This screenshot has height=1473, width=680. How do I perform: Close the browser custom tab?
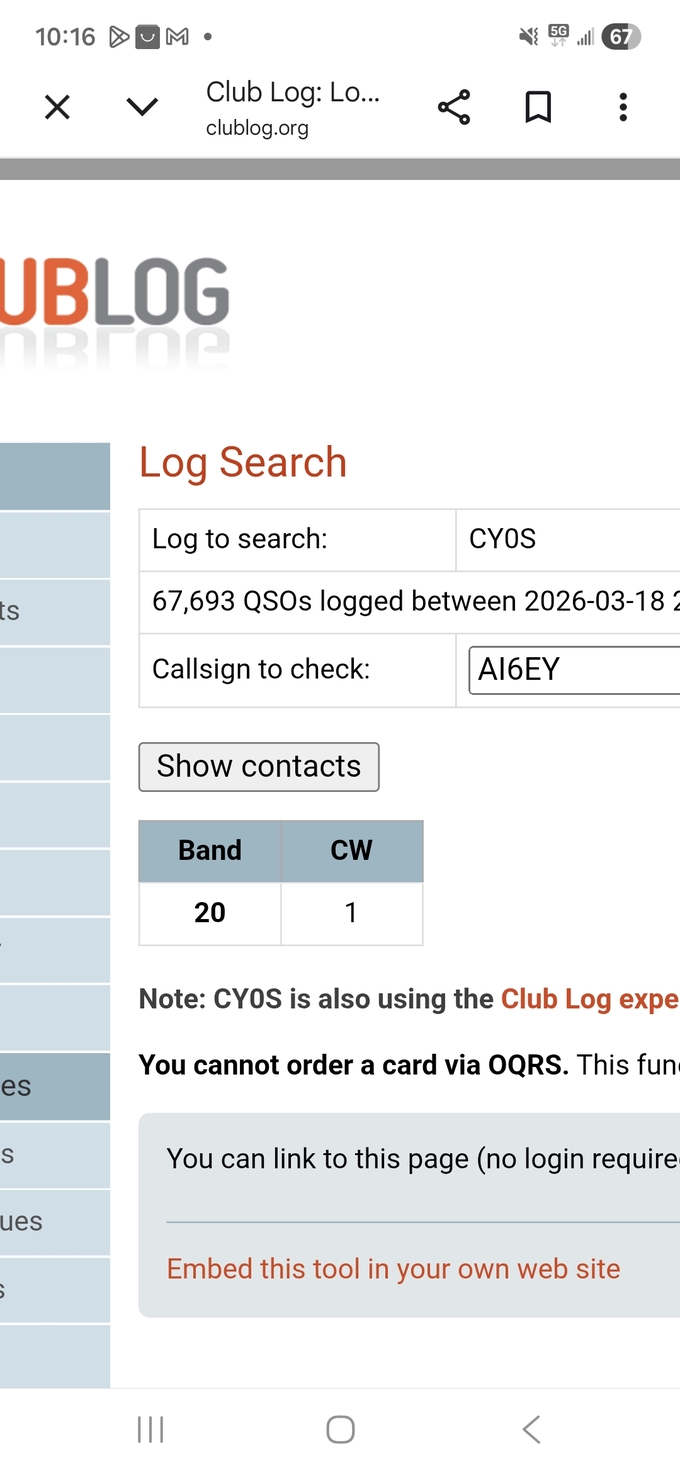[58, 107]
